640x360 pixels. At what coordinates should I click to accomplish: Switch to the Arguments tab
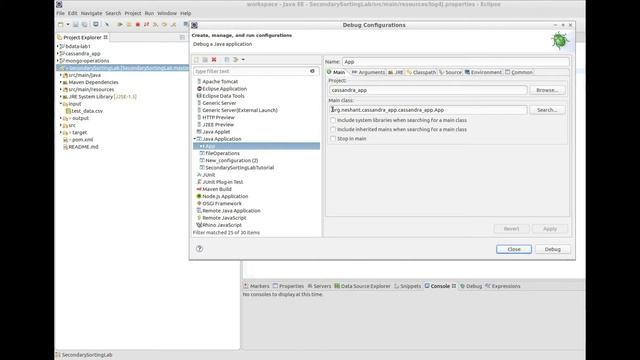click(x=368, y=72)
